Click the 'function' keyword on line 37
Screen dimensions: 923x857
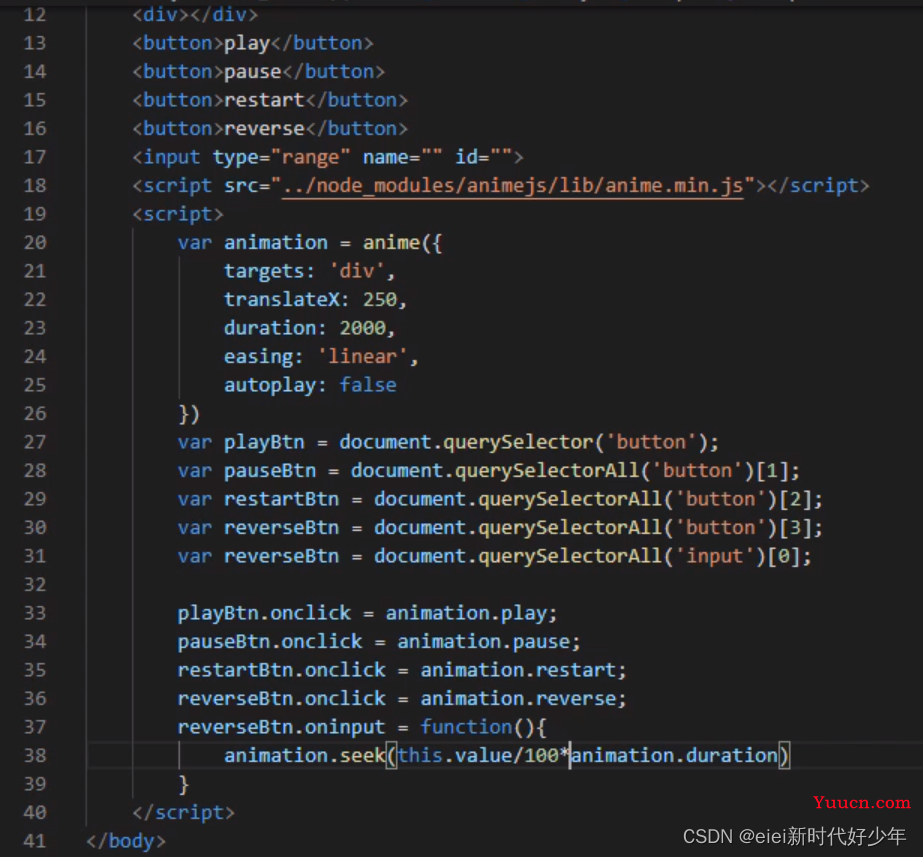point(466,727)
